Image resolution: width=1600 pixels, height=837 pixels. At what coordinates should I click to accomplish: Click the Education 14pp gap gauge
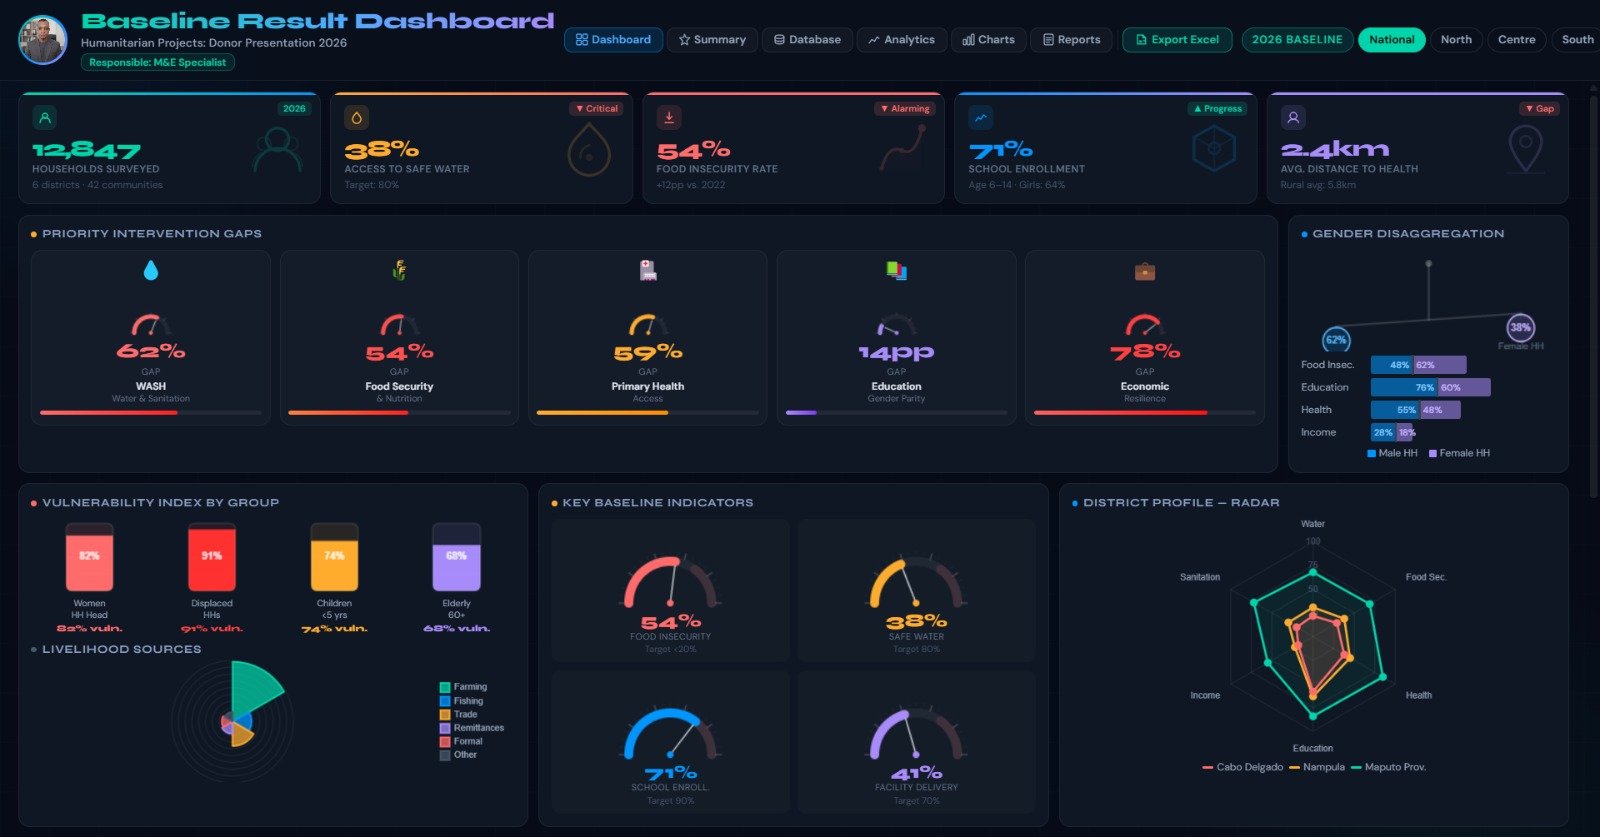coord(896,325)
